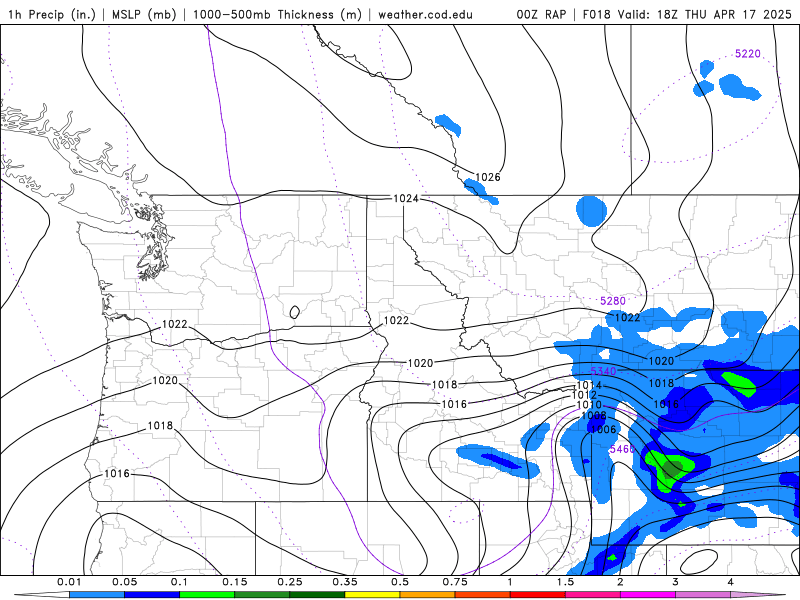
Task: Pick the light blue legend swatch
Action: pyautogui.click(x=97, y=595)
